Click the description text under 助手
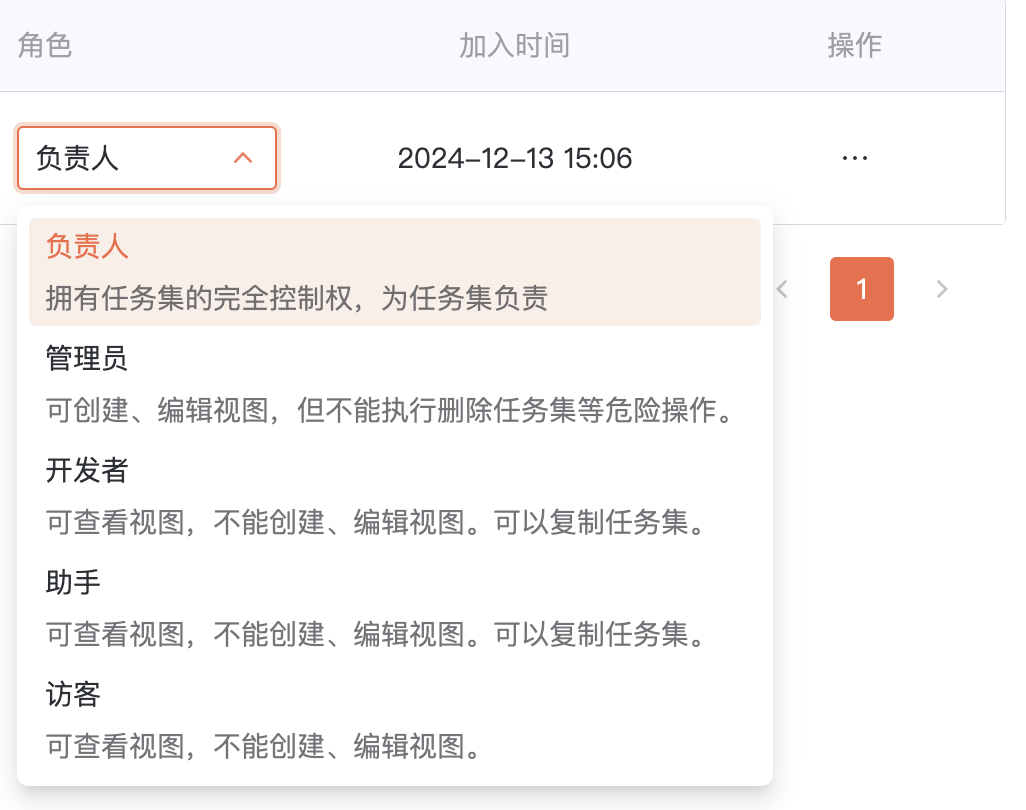This screenshot has width=1026, height=810. 376,635
